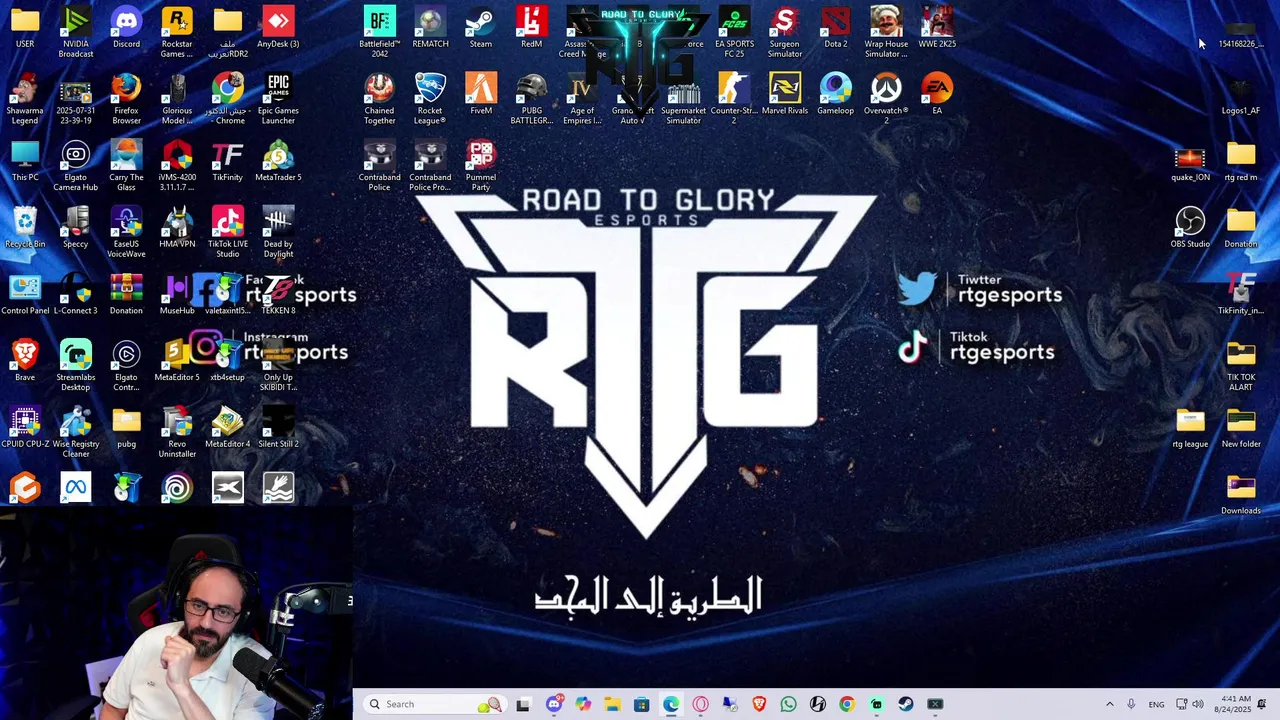Open Opera GX from the taskbar
The image size is (1280, 720).
point(700,704)
